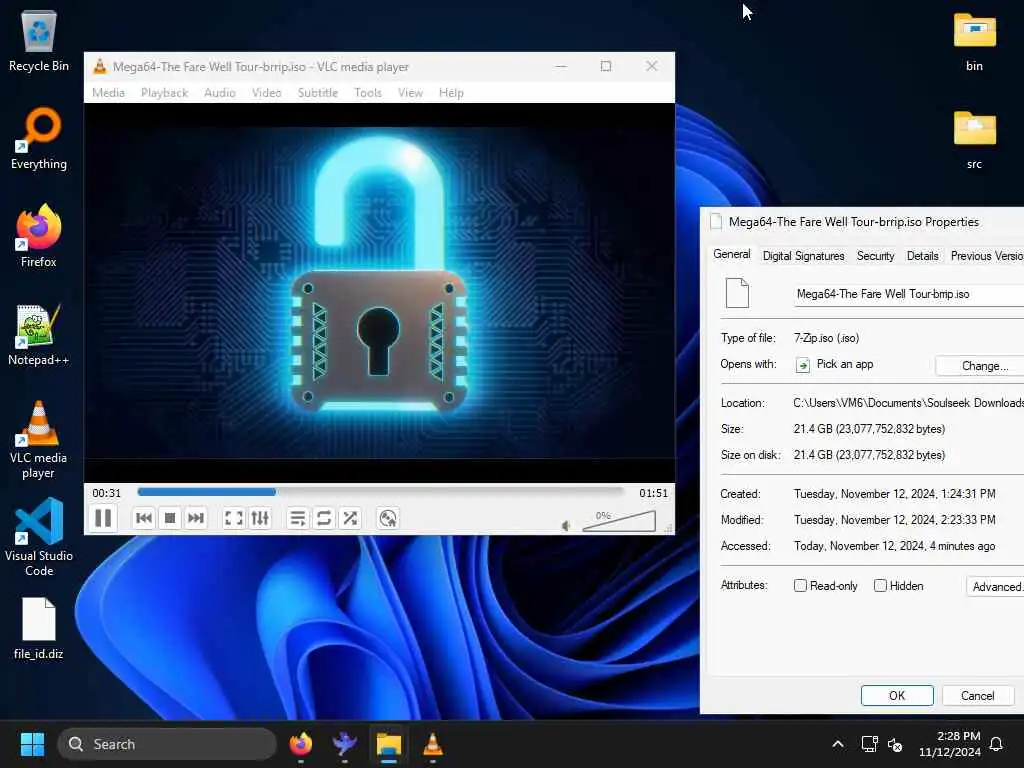
Task: Open the VLC Playback menu
Action: [165, 93]
